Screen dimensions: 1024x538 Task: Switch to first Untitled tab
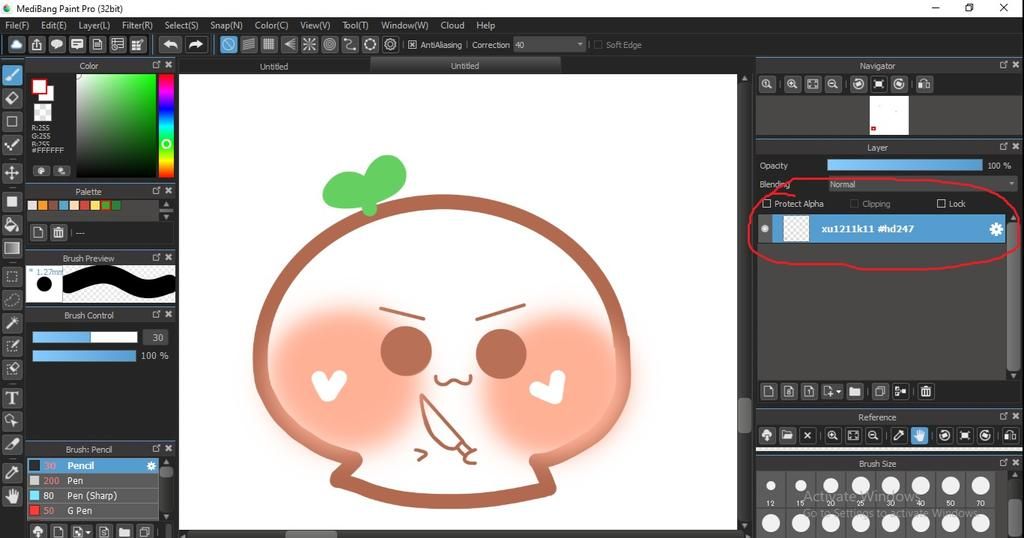274,66
